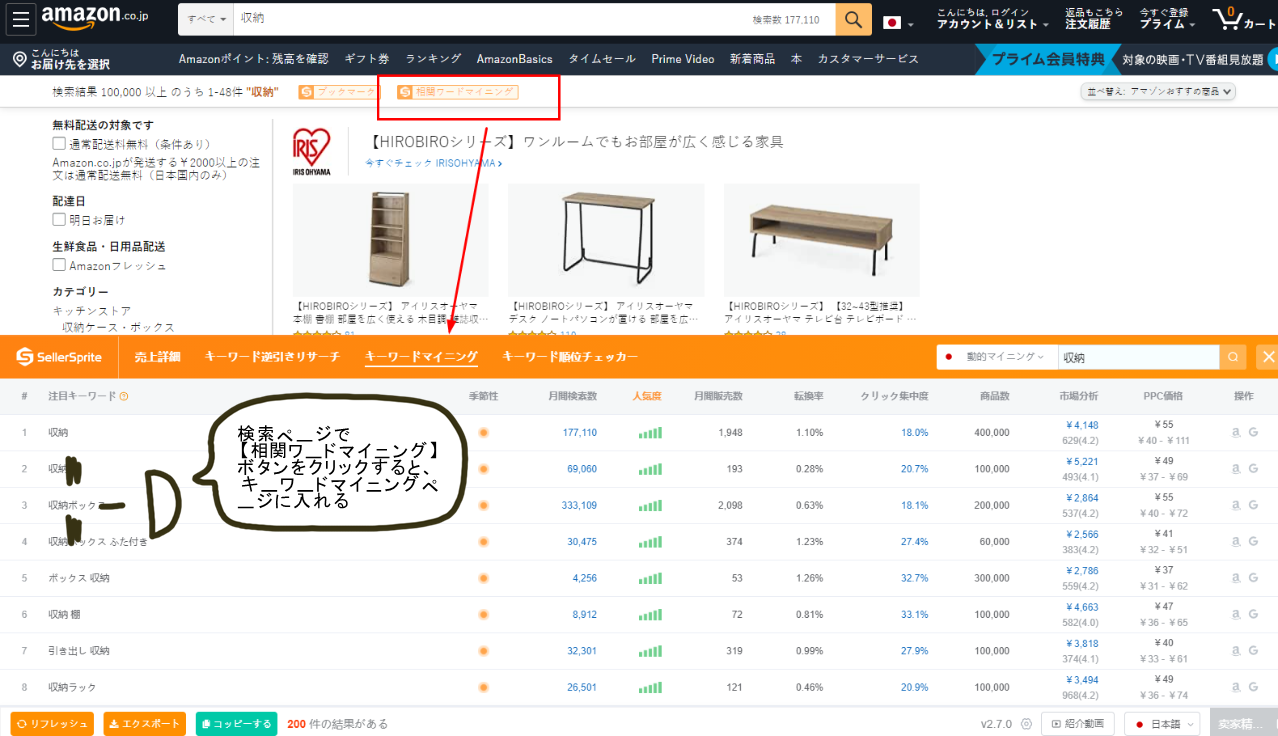Click キッチンストア category link
The width and height of the screenshot is (1278, 736).
pos(92,311)
